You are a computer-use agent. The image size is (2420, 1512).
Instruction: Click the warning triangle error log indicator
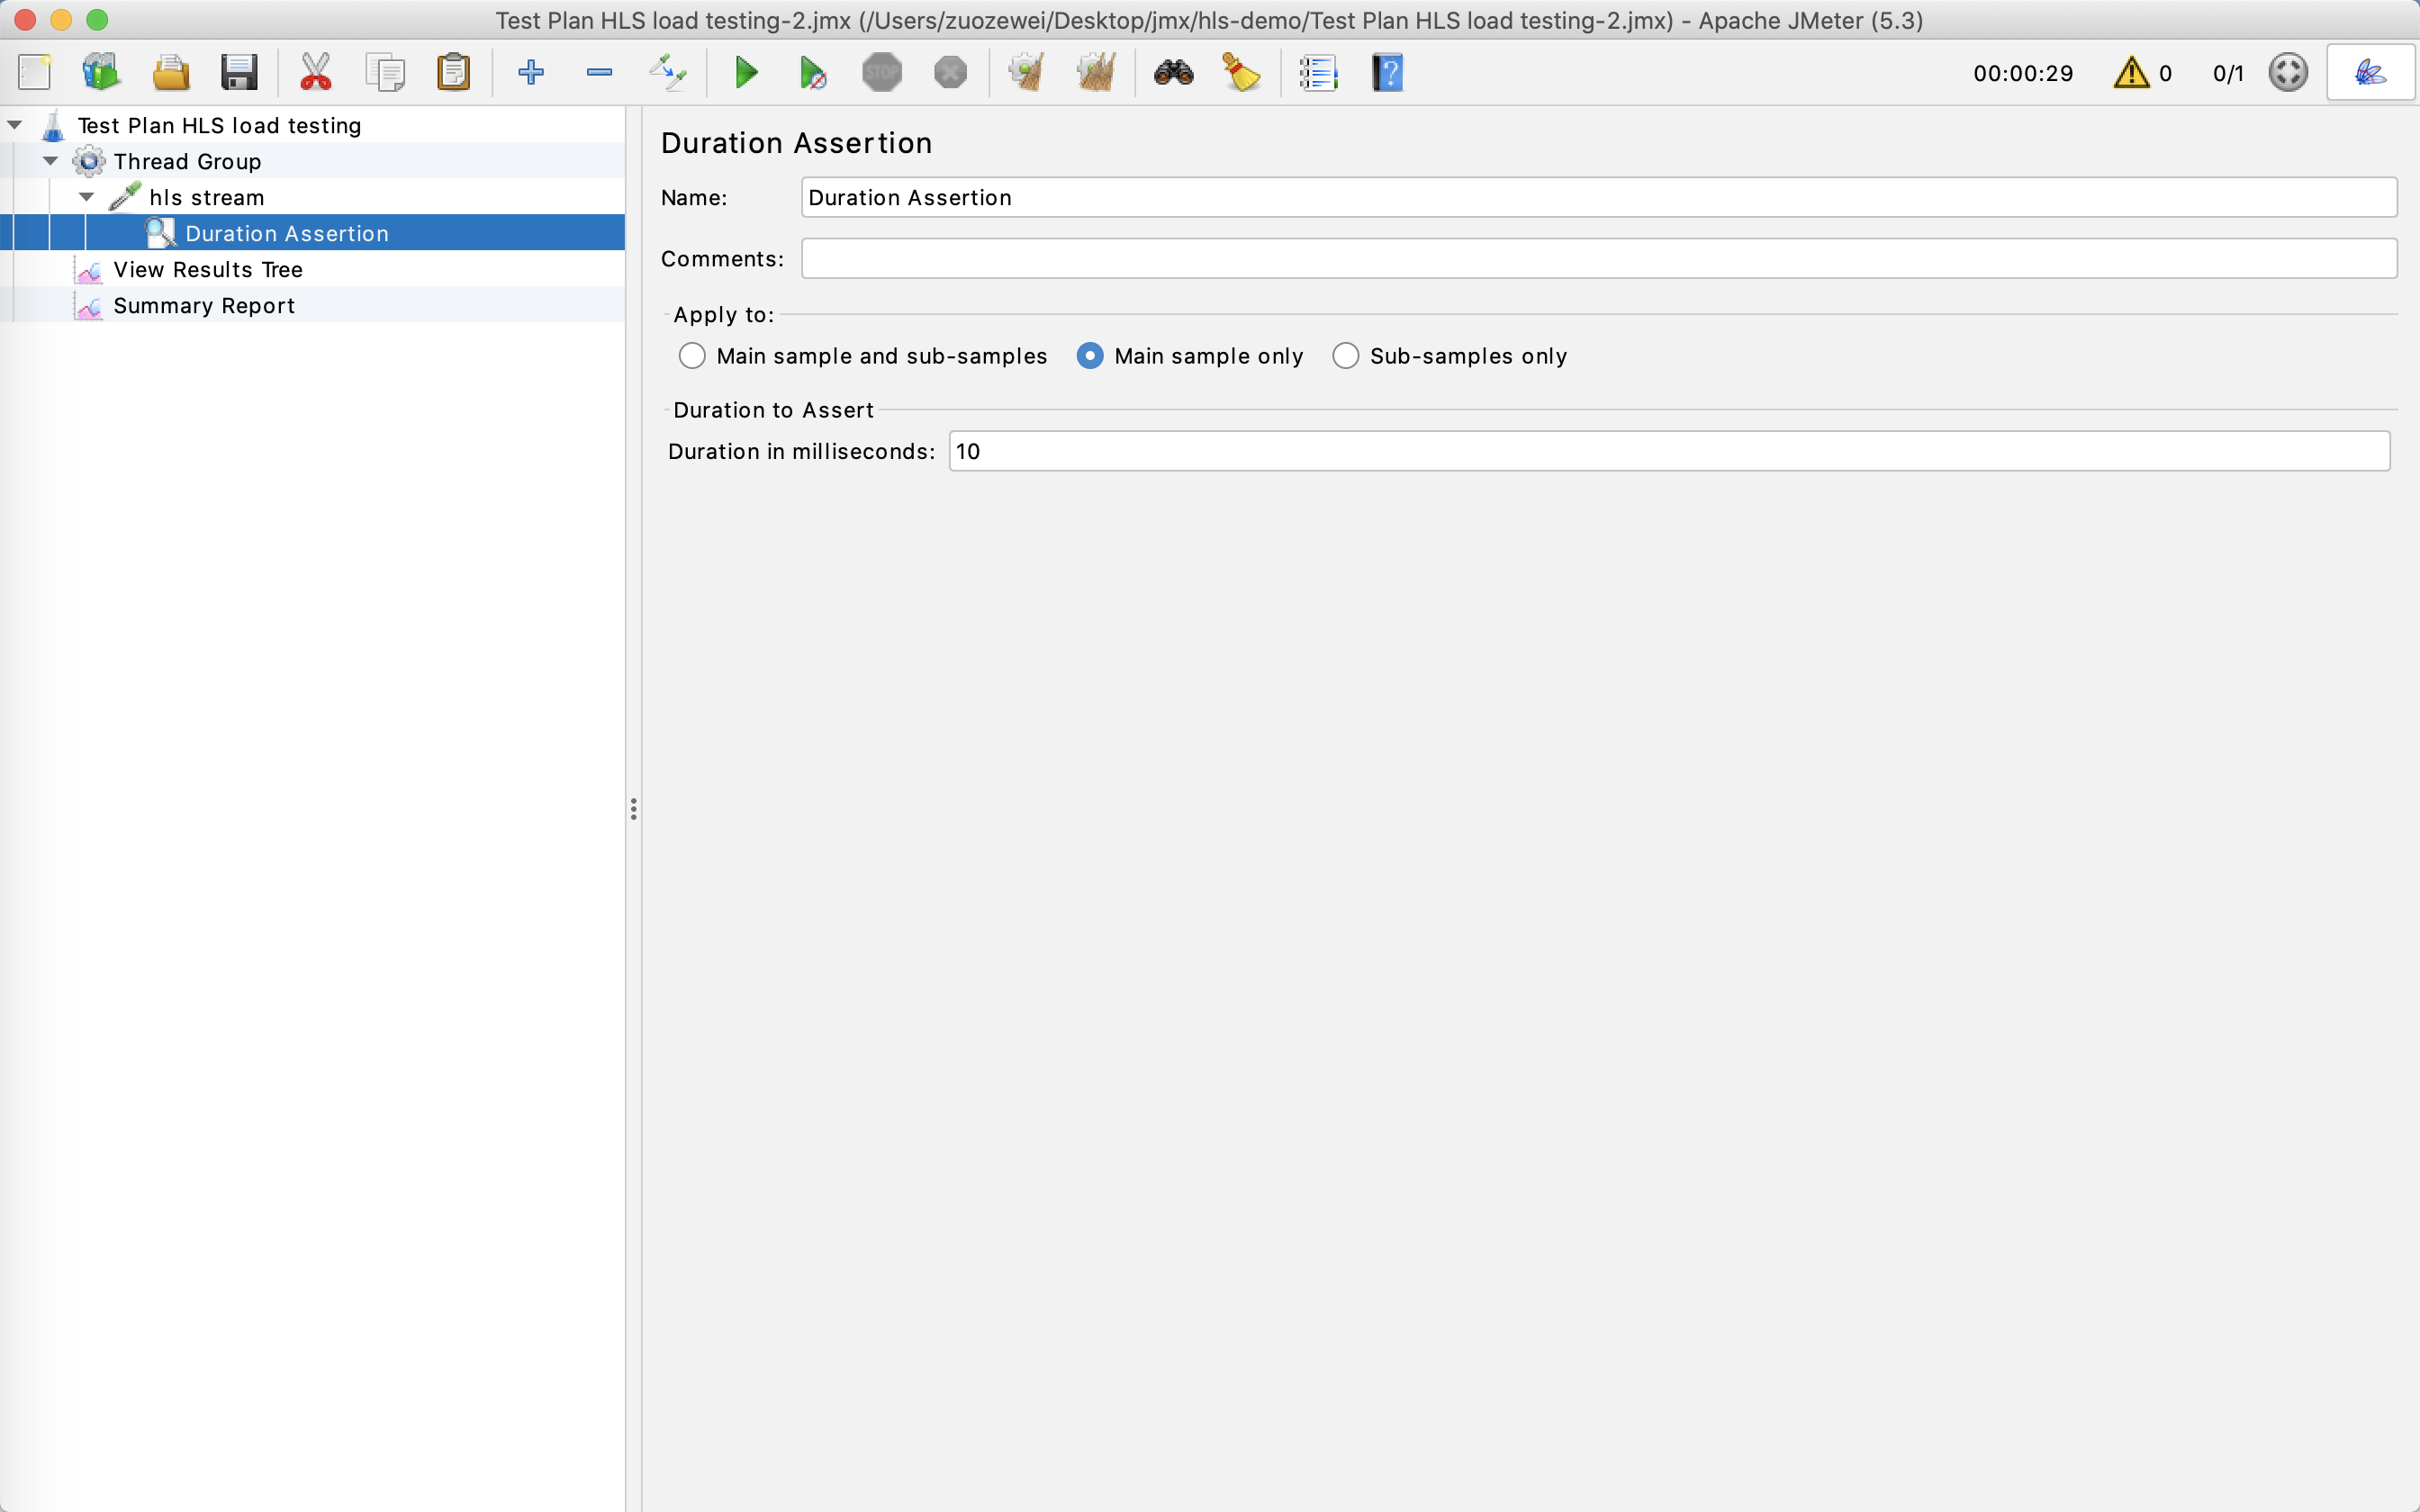[2131, 73]
